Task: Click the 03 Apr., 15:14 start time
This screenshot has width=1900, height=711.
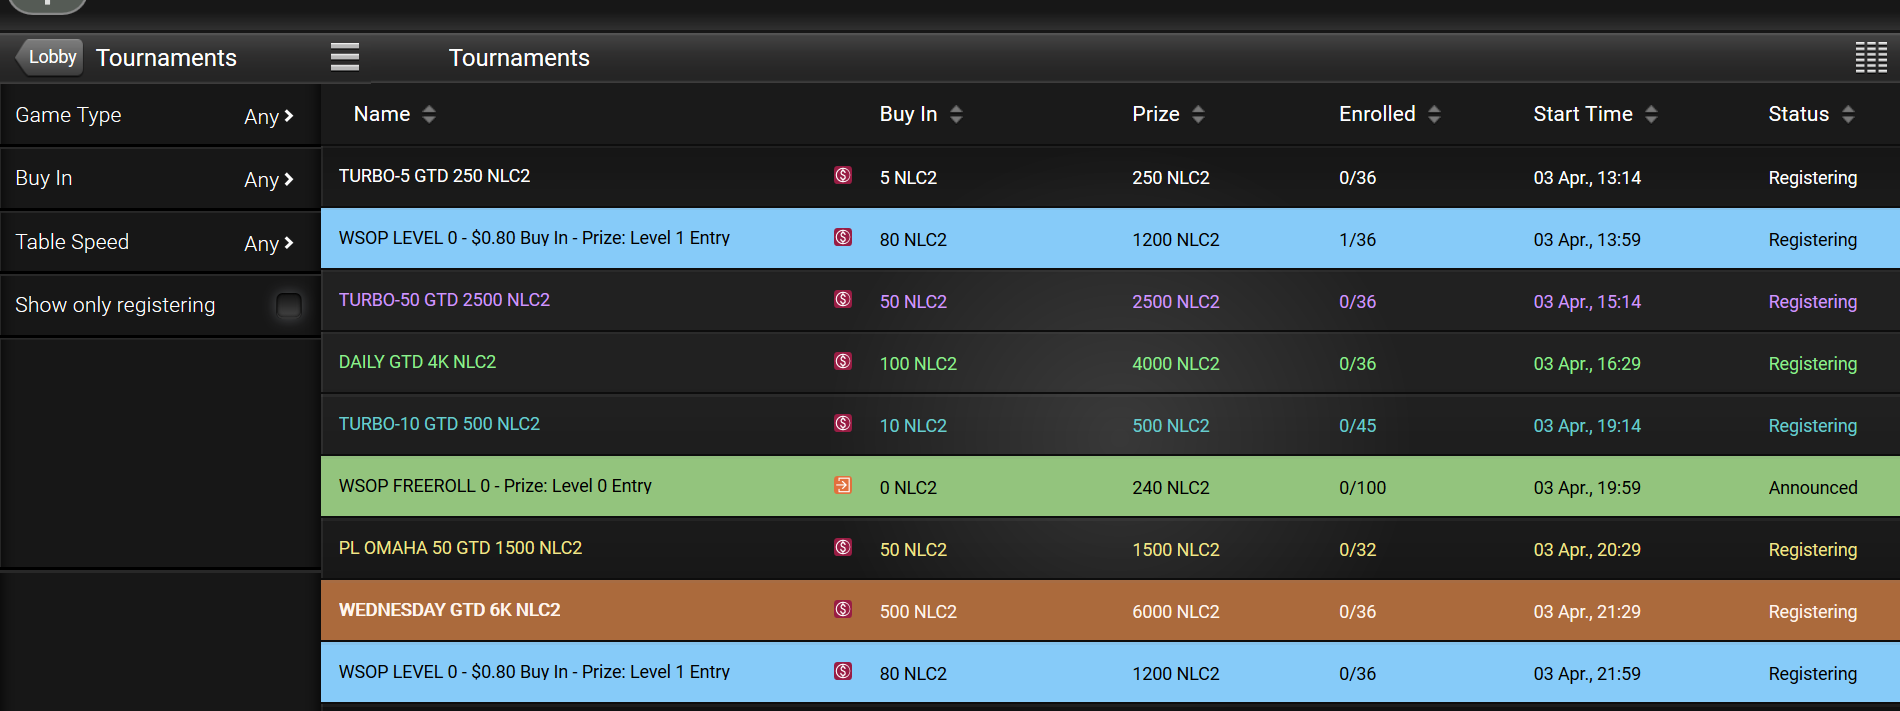Action: tap(1587, 302)
